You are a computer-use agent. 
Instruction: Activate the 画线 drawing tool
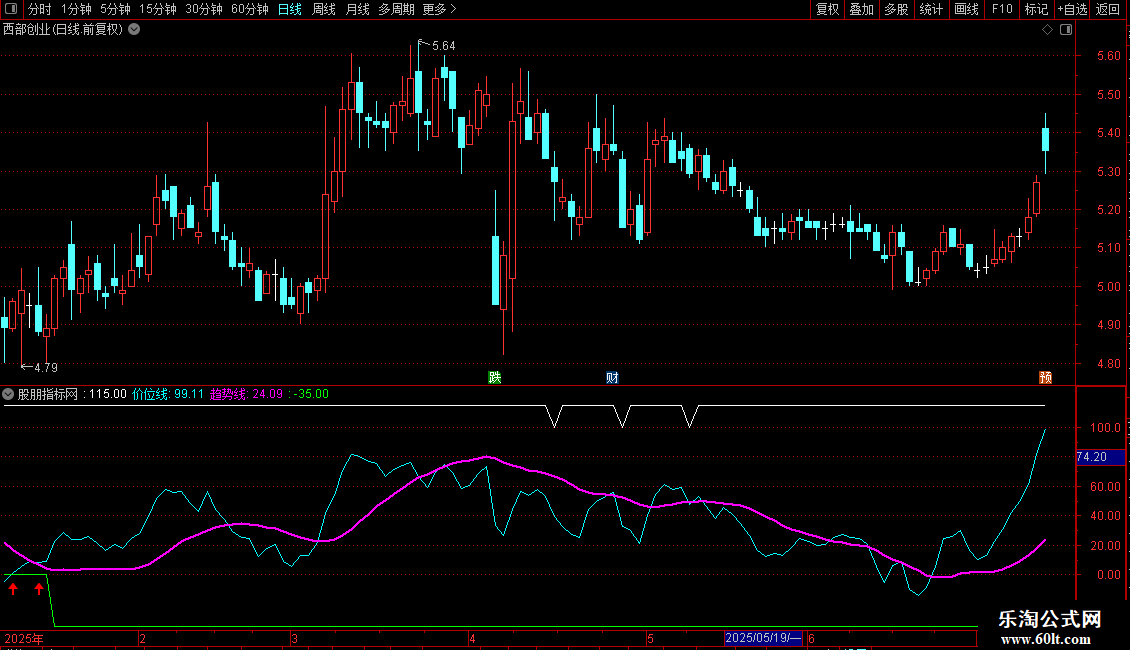(x=966, y=9)
